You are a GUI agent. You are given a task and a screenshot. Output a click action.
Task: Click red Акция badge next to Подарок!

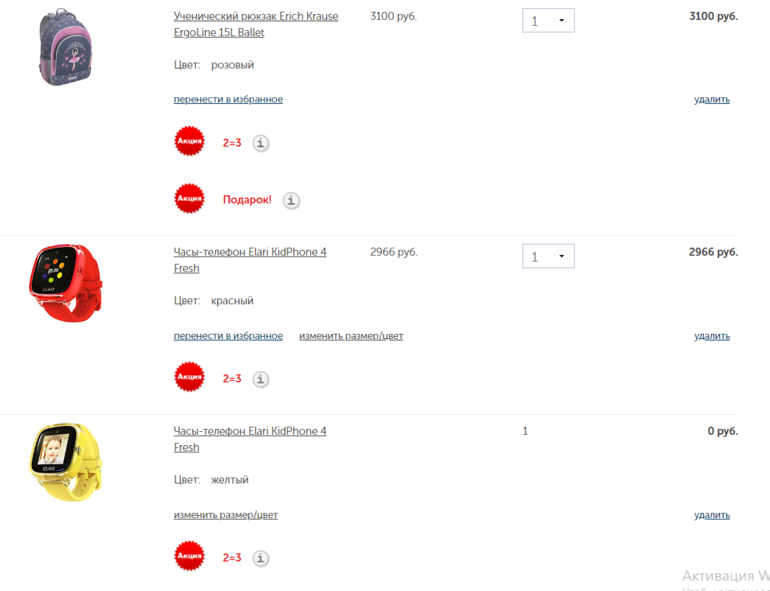click(190, 198)
